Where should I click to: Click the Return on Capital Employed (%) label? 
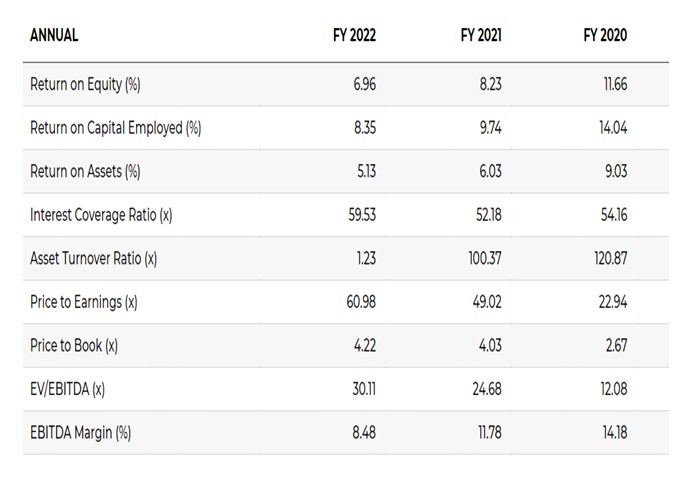pyautogui.click(x=116, y=128)
